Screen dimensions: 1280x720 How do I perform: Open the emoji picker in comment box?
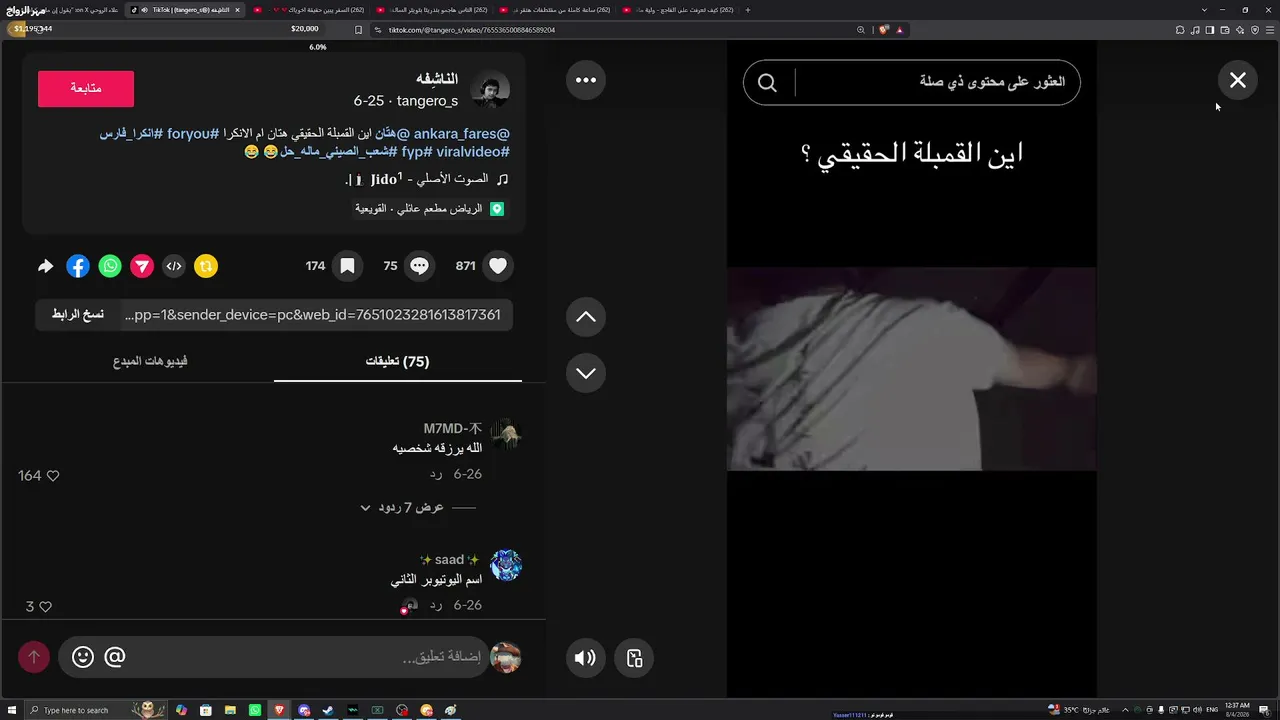(83, 657)
